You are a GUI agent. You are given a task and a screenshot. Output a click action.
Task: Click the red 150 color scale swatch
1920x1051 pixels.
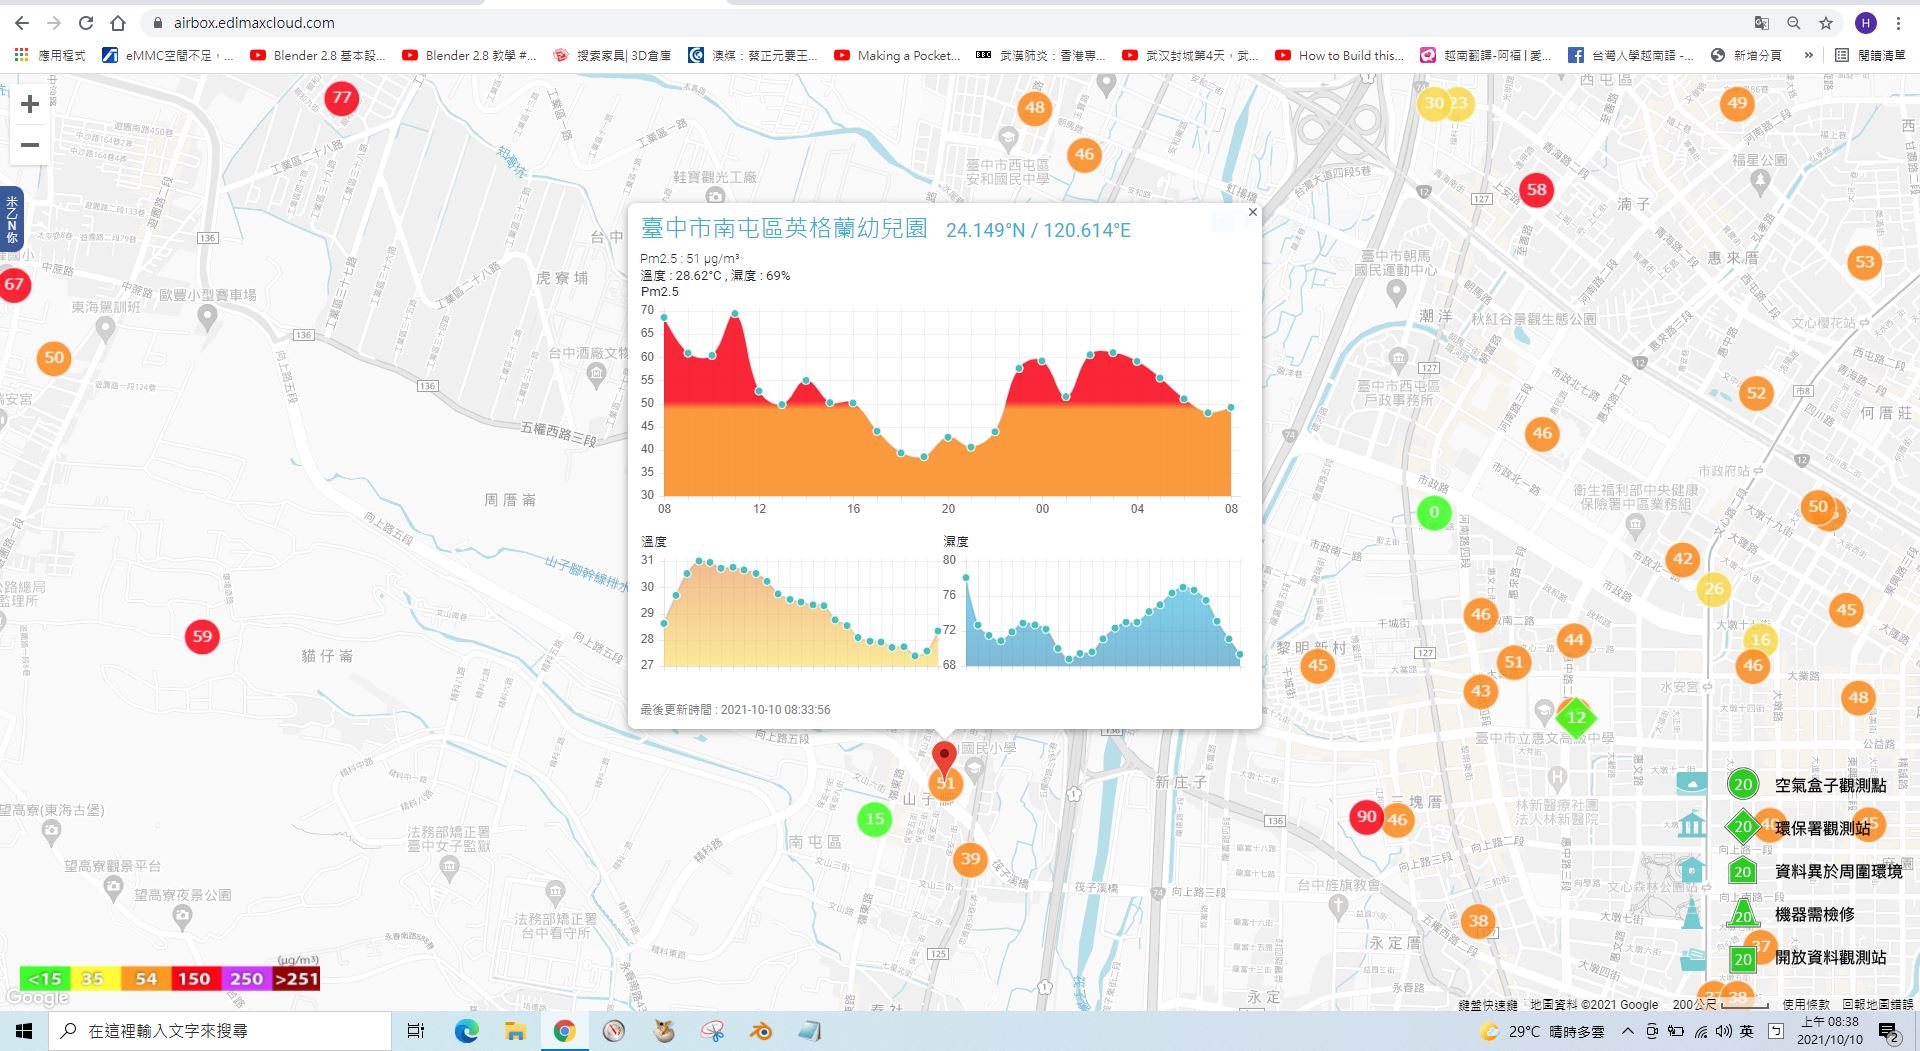click(x=194, y=979)
